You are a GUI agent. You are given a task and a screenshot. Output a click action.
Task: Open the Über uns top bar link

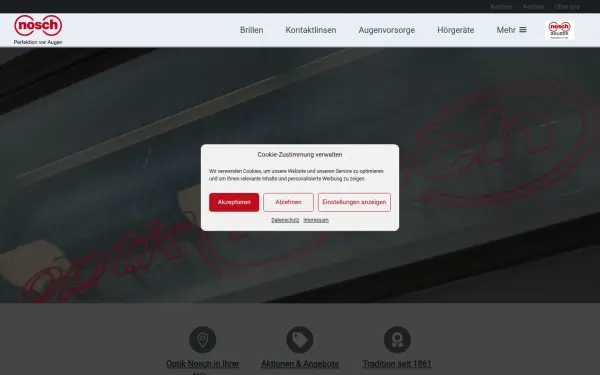coord(567,7)
